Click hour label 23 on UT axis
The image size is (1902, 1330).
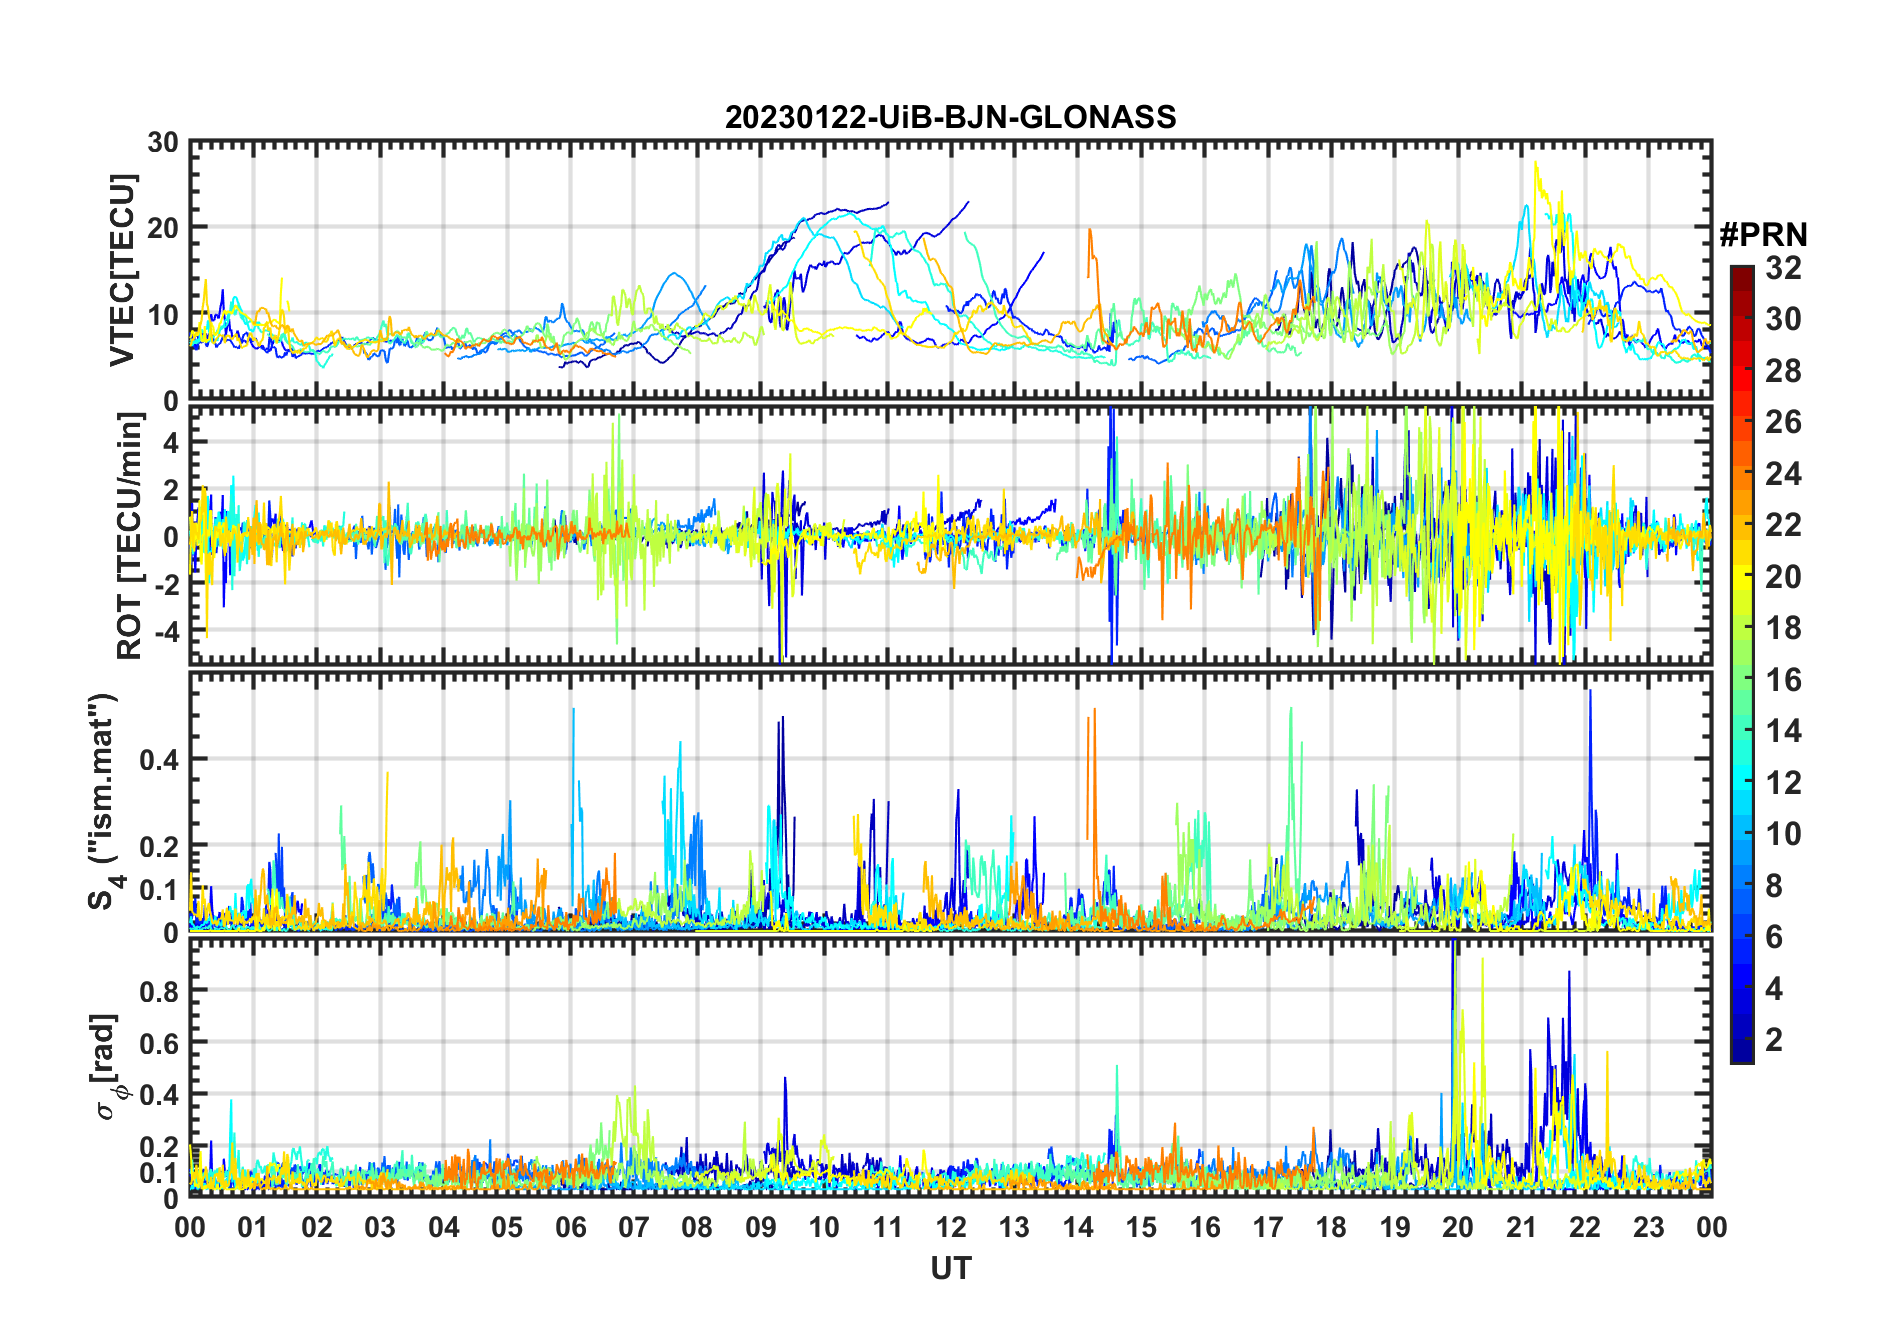(x=1648, y=1227)
